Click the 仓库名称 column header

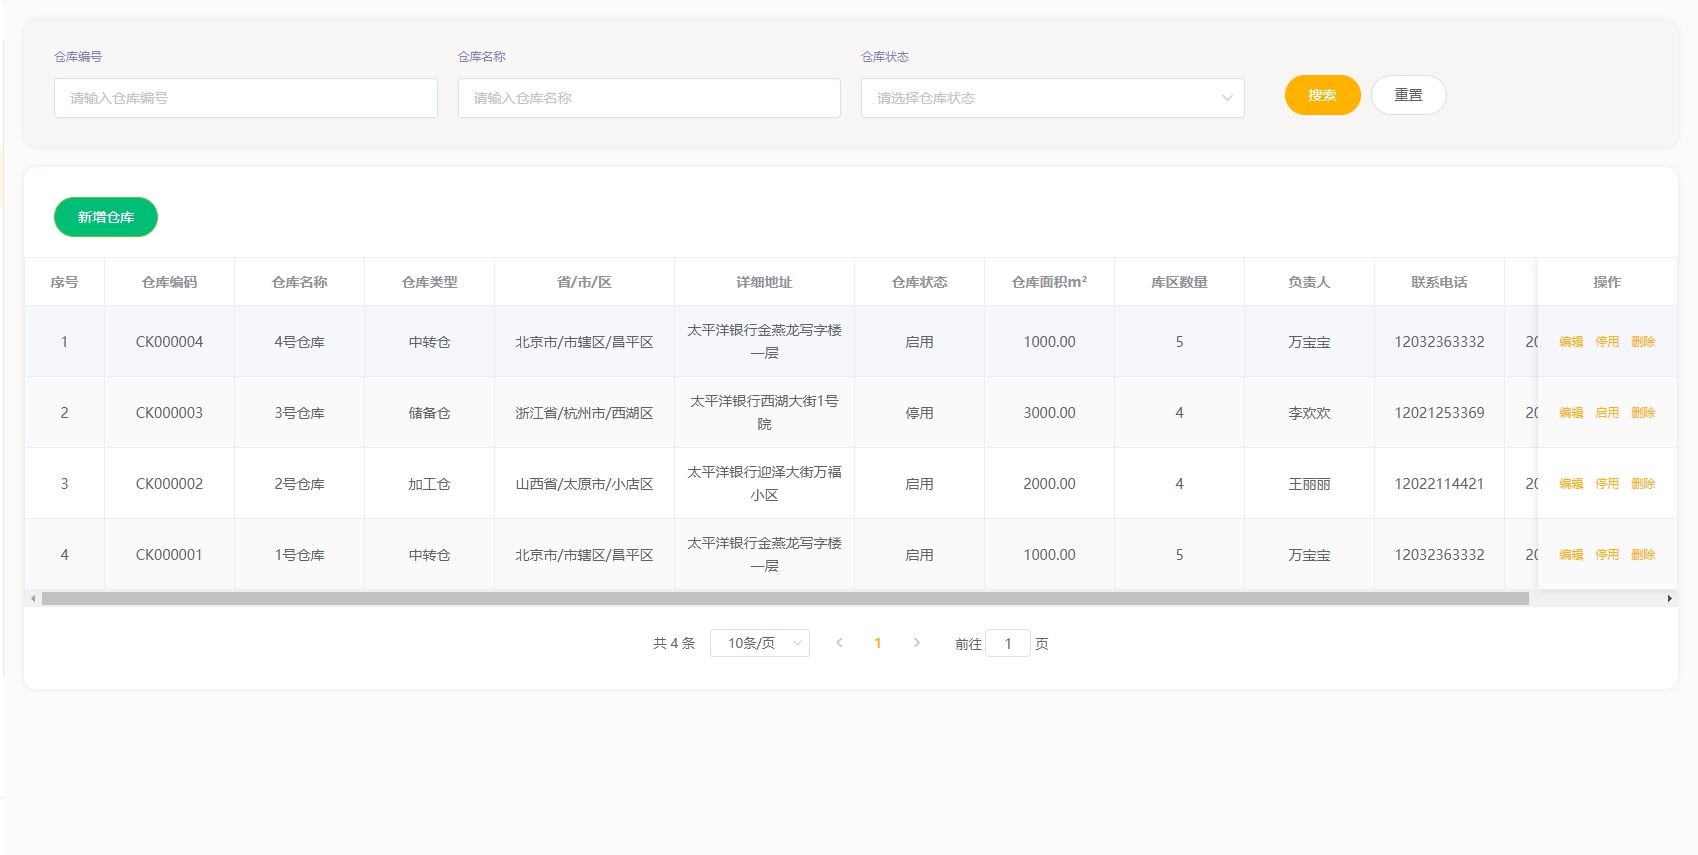299,282
